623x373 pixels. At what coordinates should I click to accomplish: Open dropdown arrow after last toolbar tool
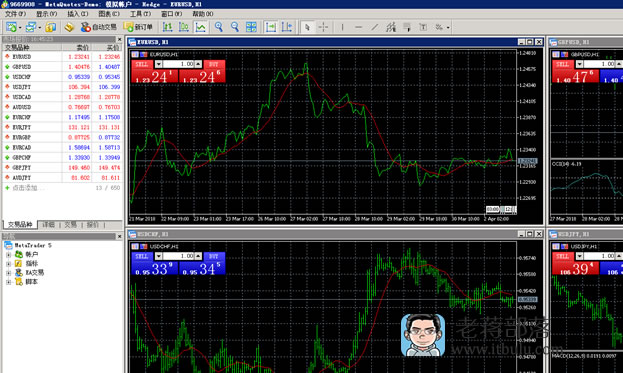tap(448, 27)
